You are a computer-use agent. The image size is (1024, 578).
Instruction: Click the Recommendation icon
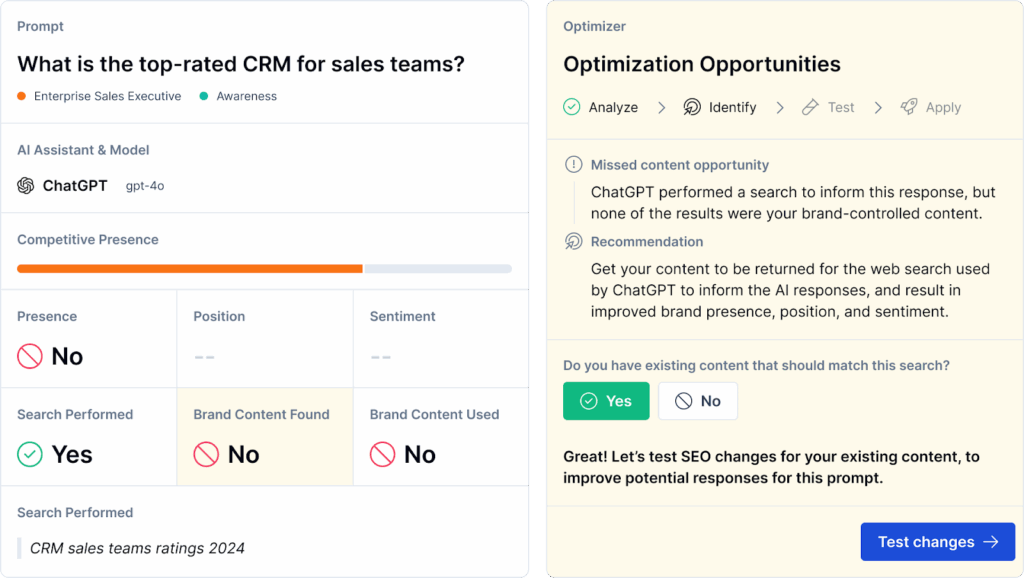pos(573,241)
